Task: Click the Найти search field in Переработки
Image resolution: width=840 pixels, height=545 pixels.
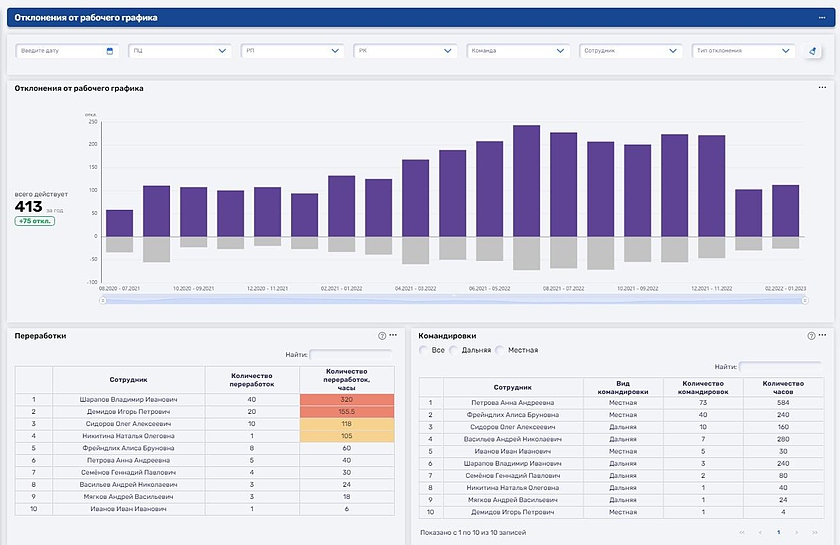Action: 351,354
